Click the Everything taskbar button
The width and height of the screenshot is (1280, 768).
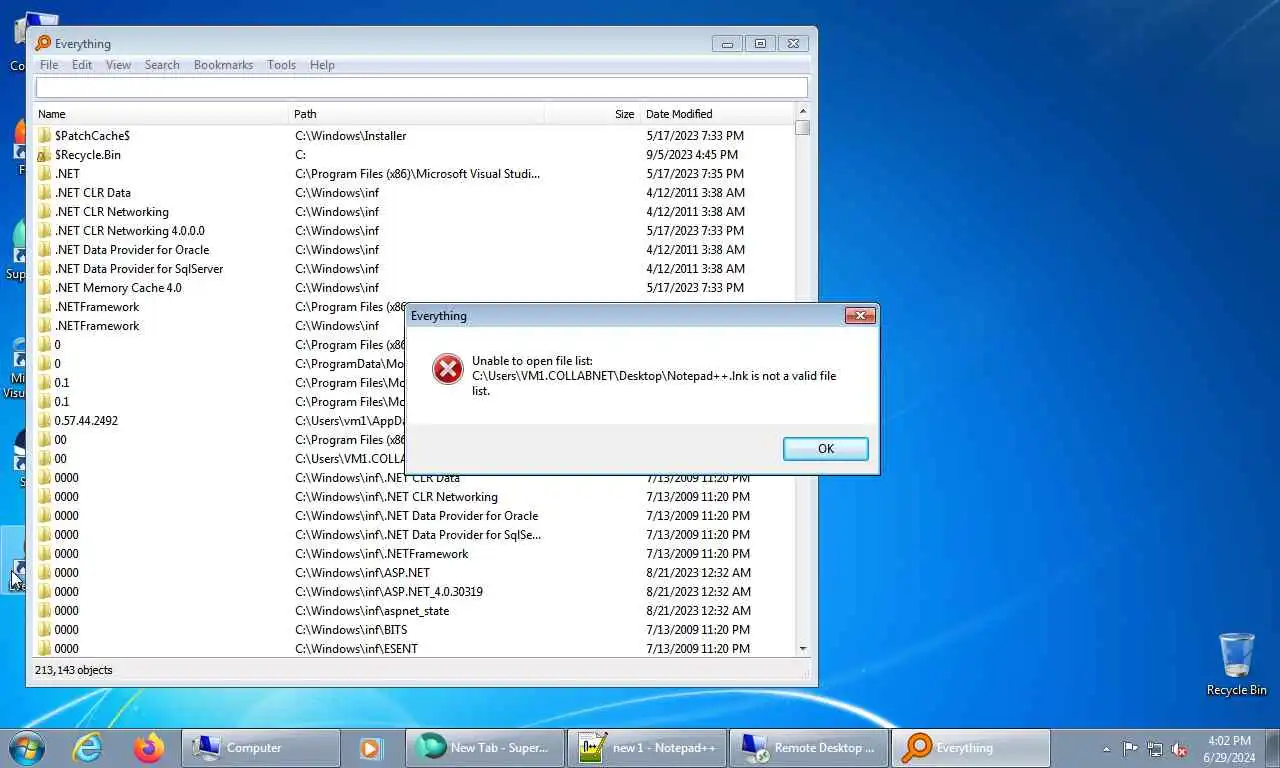point(971,747)
